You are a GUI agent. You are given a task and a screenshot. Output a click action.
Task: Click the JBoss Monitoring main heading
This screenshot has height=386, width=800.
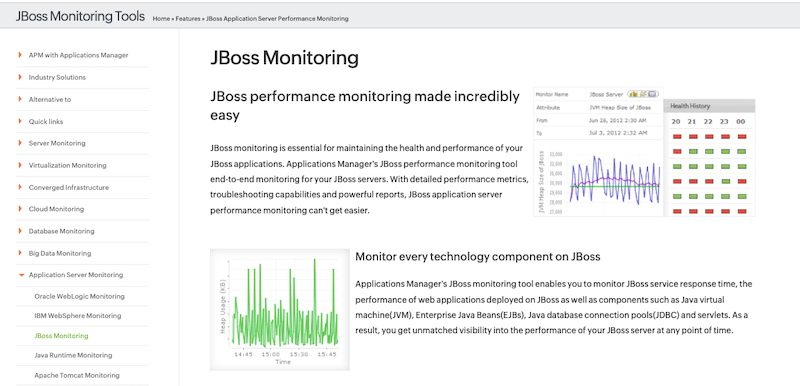click(285, 58)
